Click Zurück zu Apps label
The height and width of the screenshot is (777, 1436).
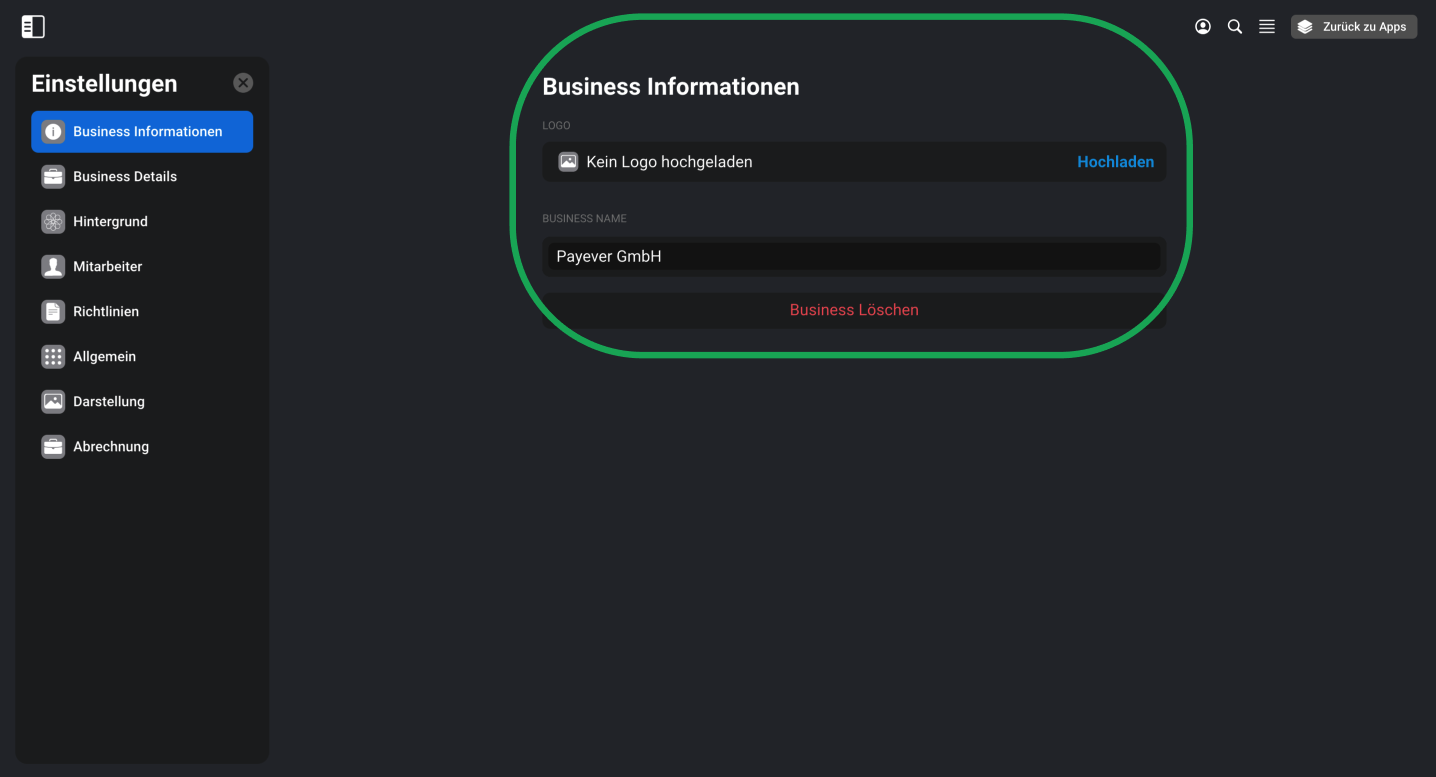click(x=1364, y=27)
